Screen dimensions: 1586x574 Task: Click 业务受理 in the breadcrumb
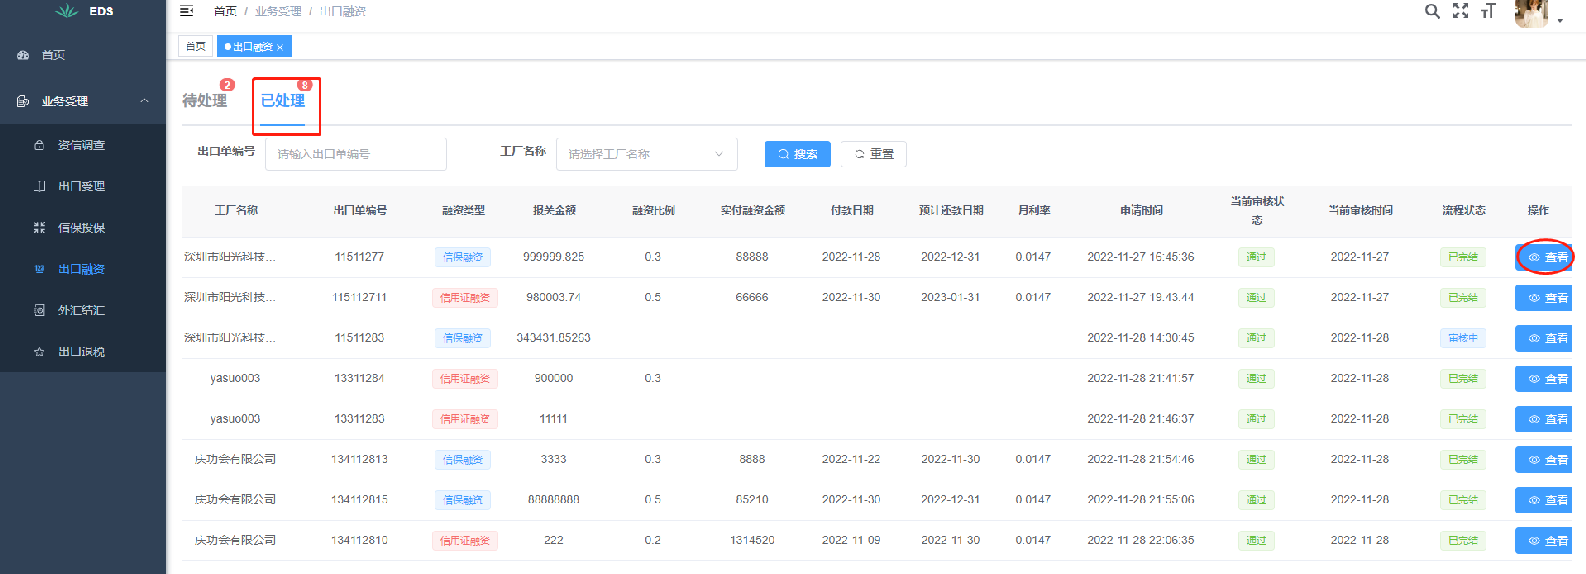pos(278,11)
